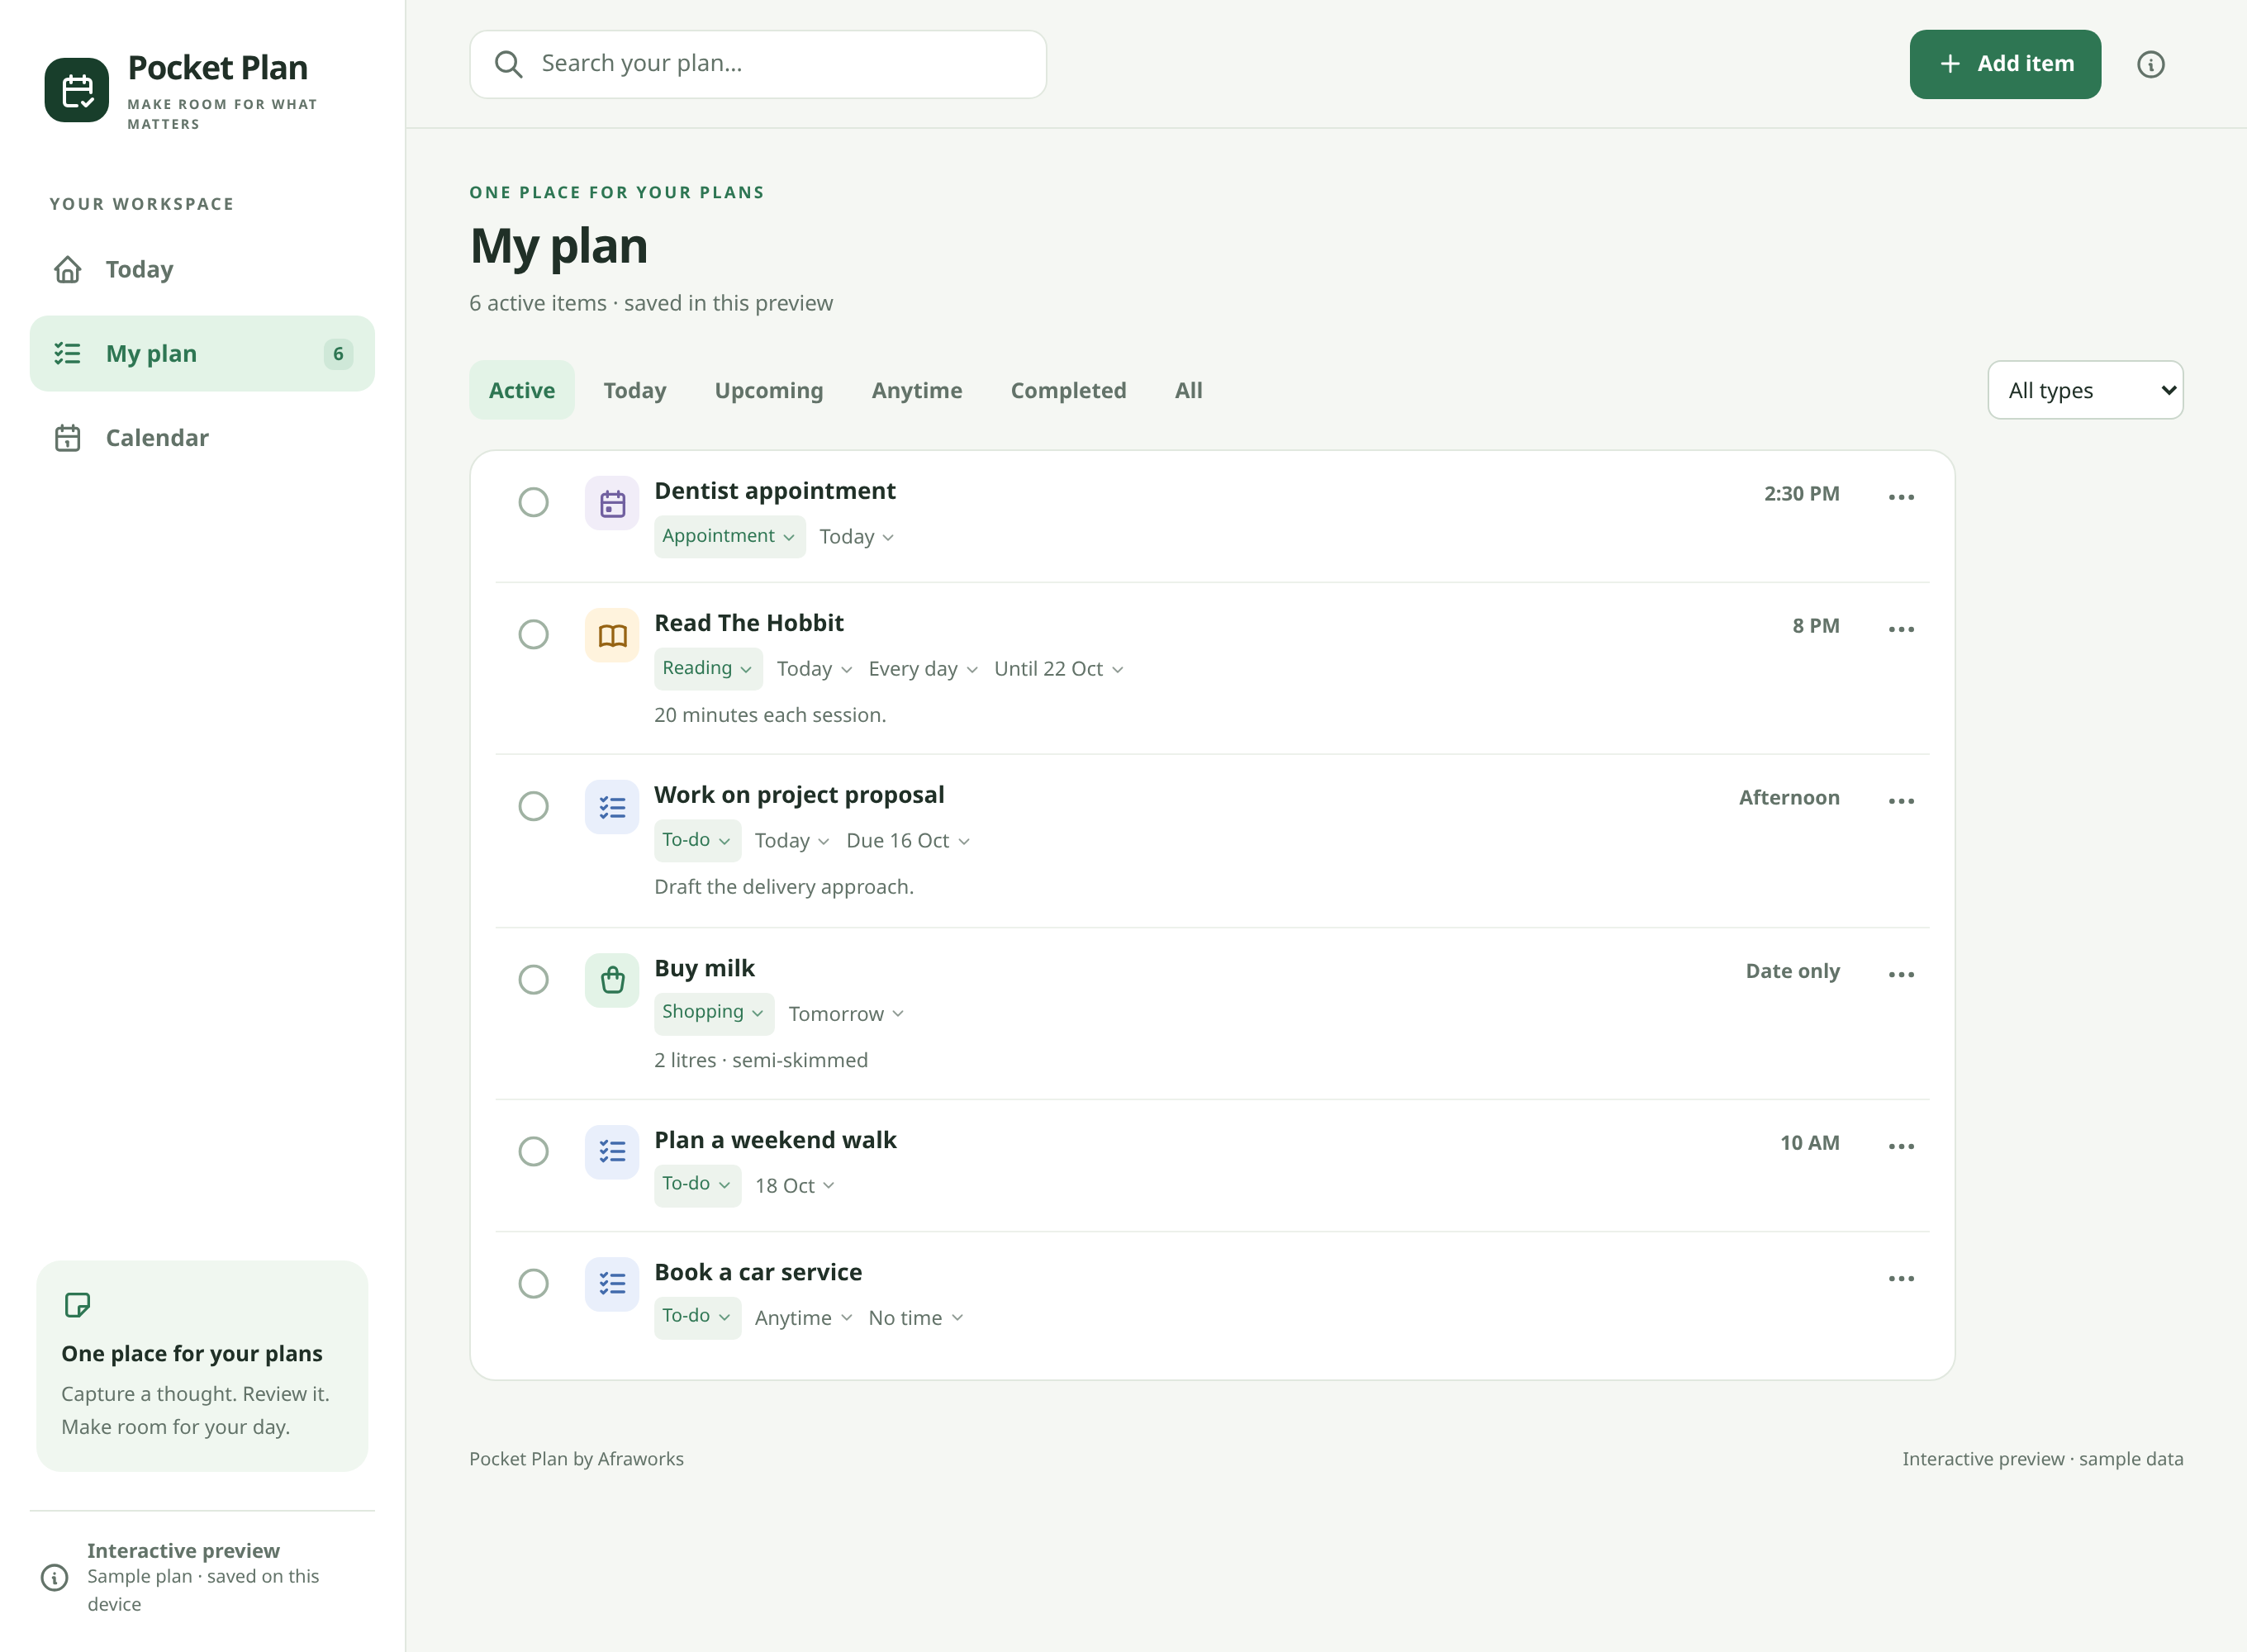The height and width of the screenshot is (1652, 2247).
Task: Mark Plan a weekend walk complete
Action: 533,1151
